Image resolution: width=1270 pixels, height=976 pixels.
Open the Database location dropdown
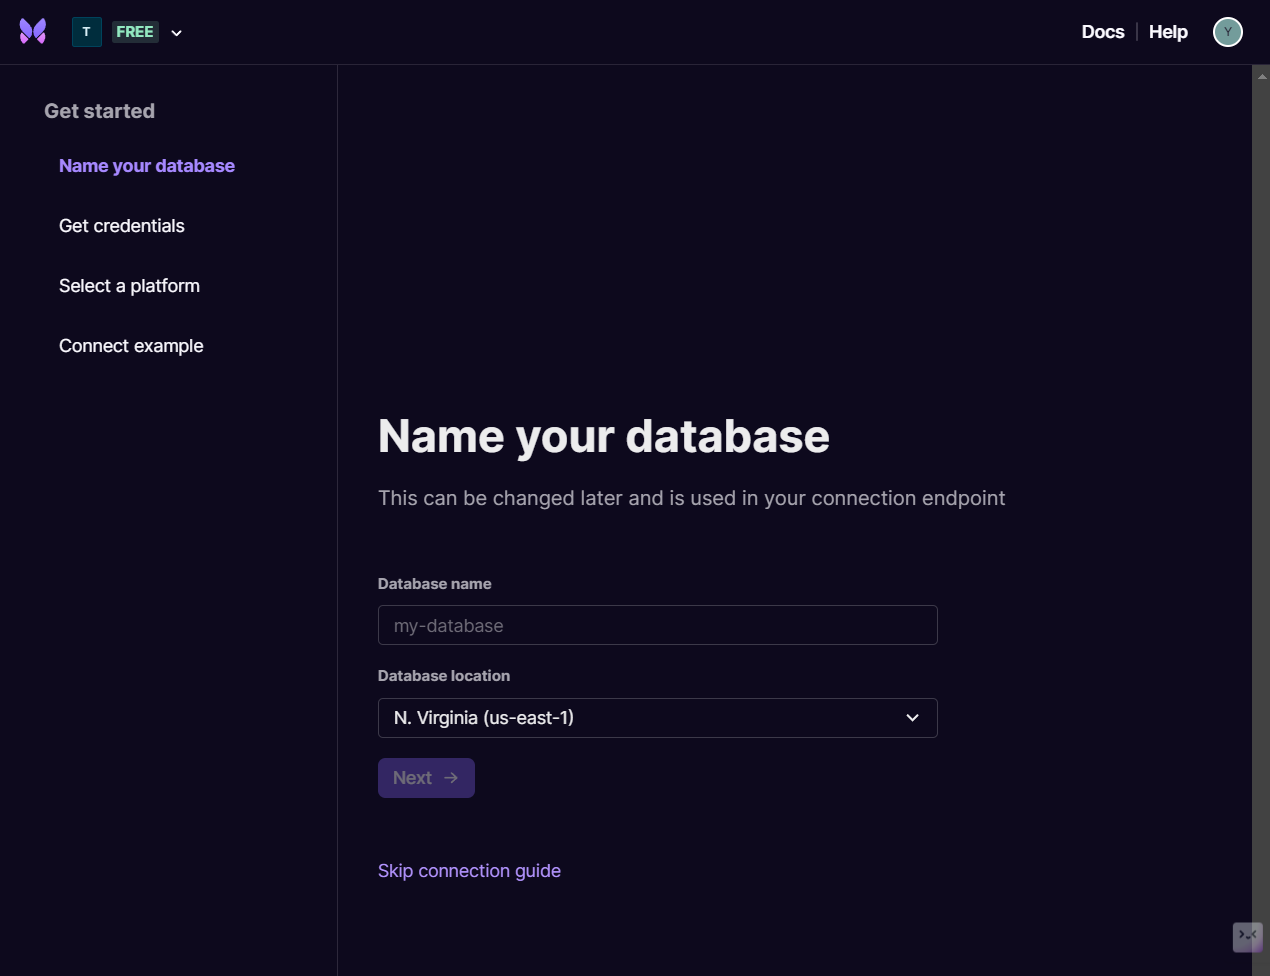pos(640,718)
